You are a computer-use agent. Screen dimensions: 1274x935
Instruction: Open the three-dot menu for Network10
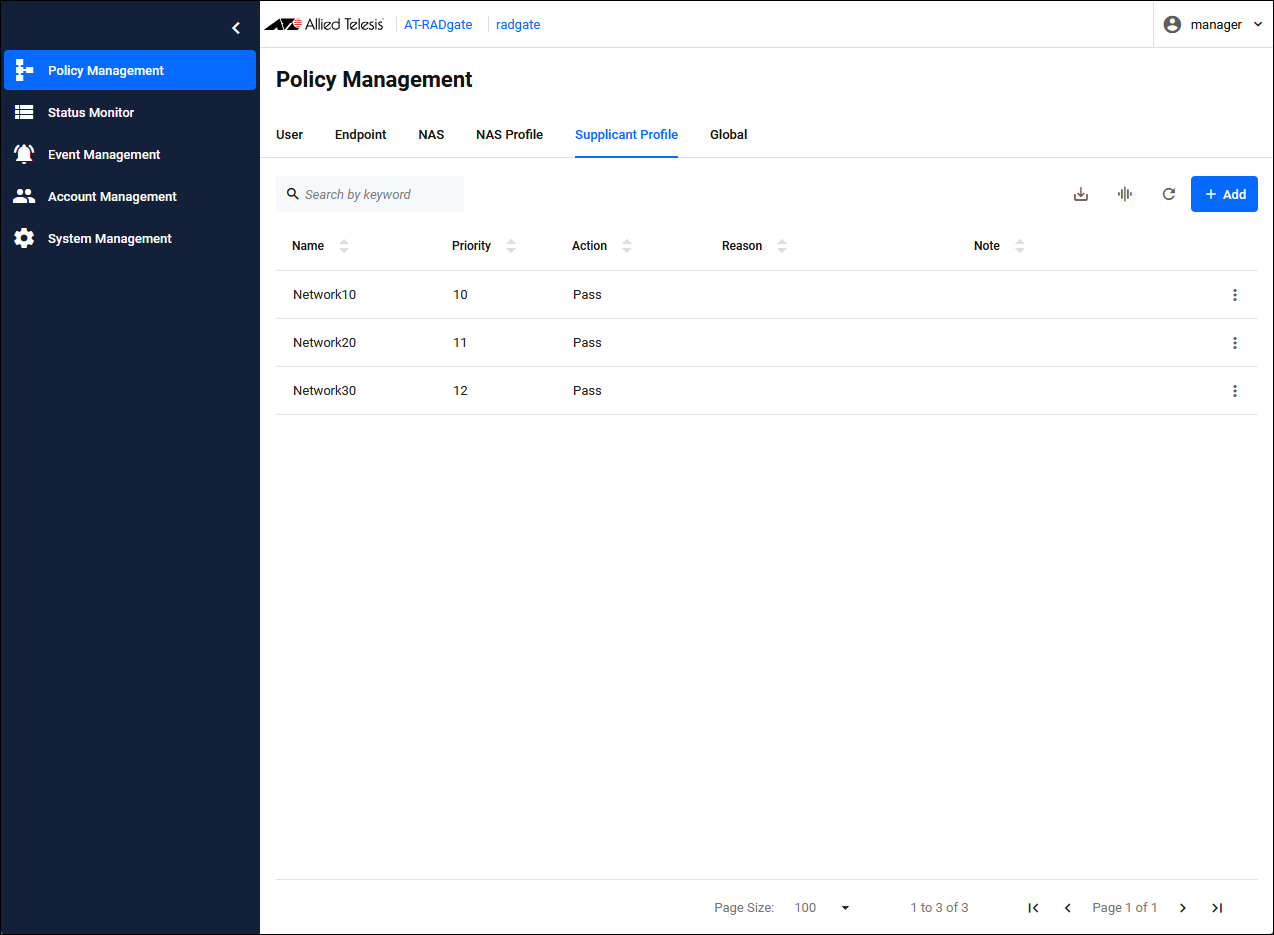pyautogui.click(x=1235, y=295)
